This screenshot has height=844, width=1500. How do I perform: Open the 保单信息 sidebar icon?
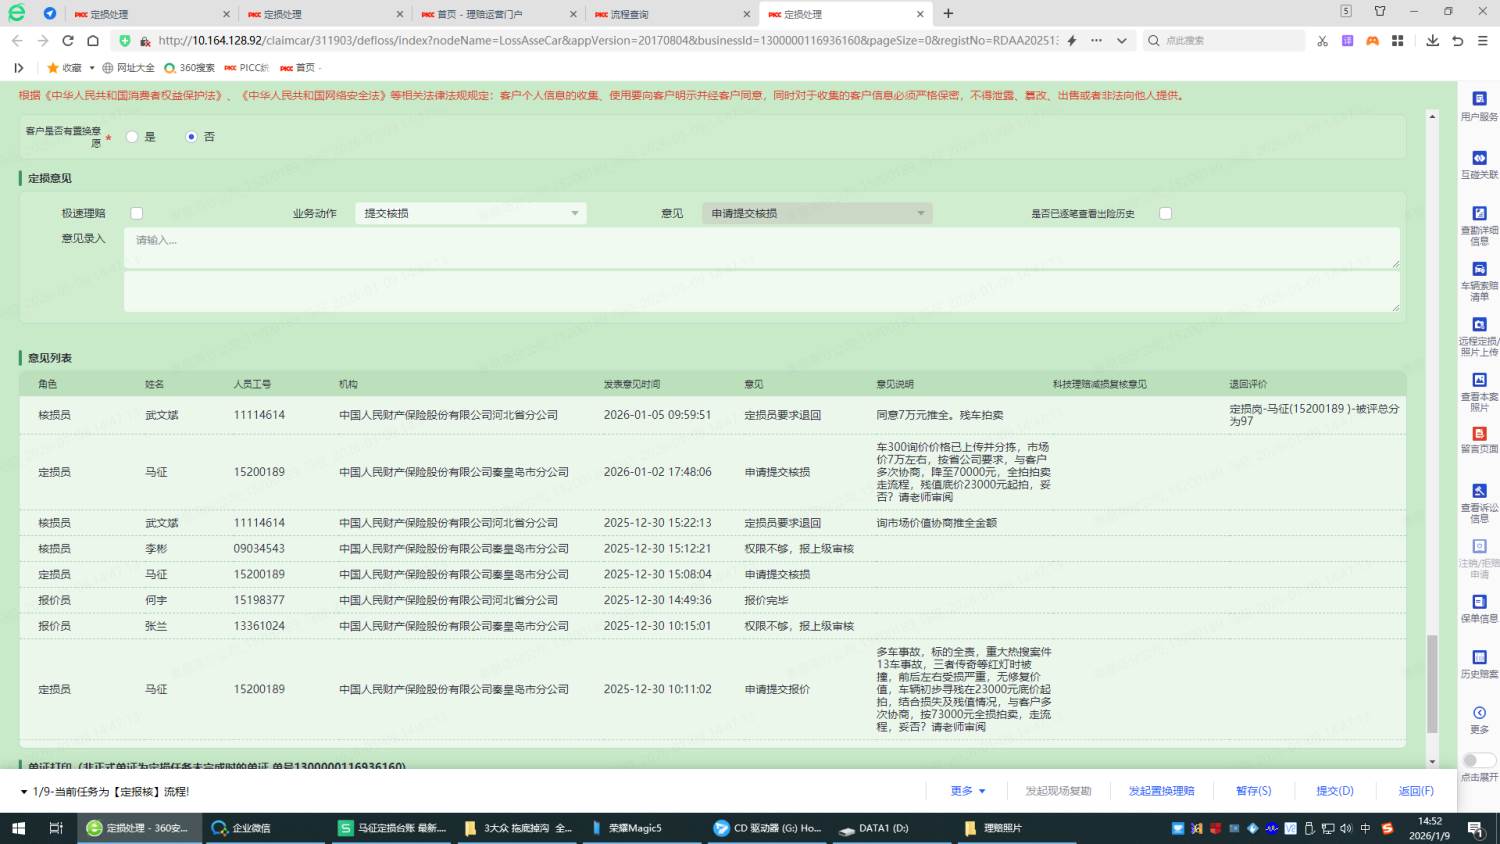(1479, 602)
